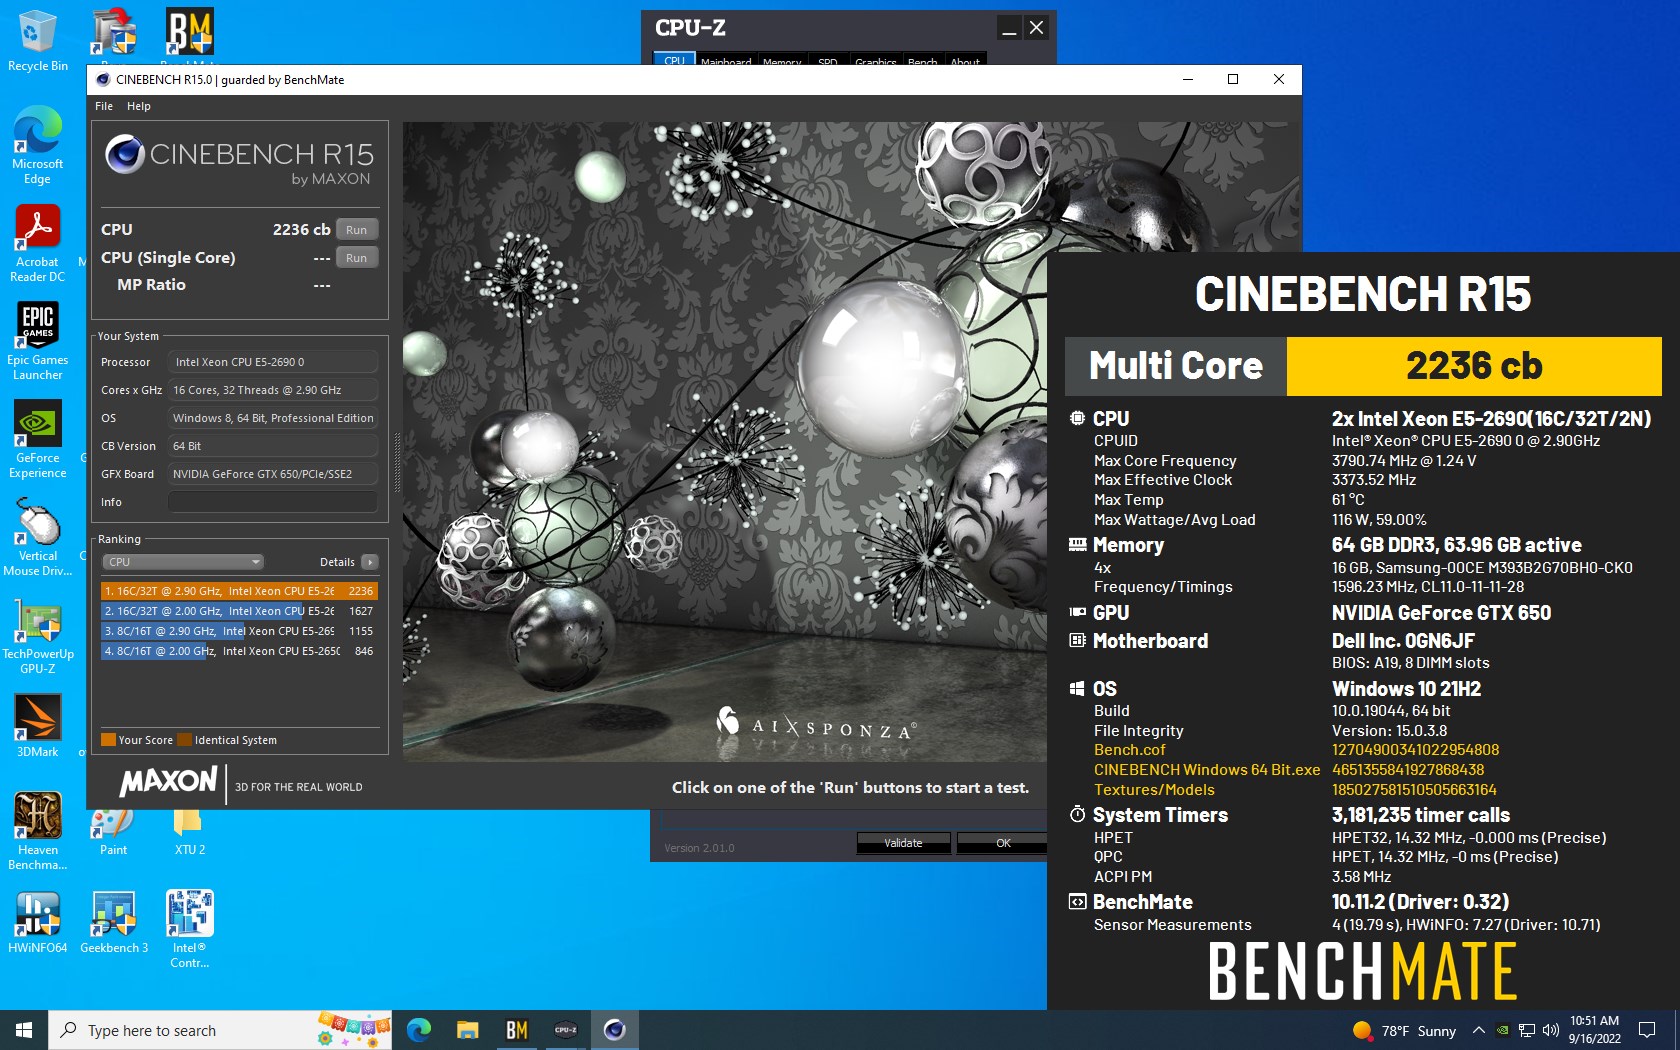This screenshot has width=1680, height=1050.
Task: Click the Windows Start button
Action: [24, 1030]
